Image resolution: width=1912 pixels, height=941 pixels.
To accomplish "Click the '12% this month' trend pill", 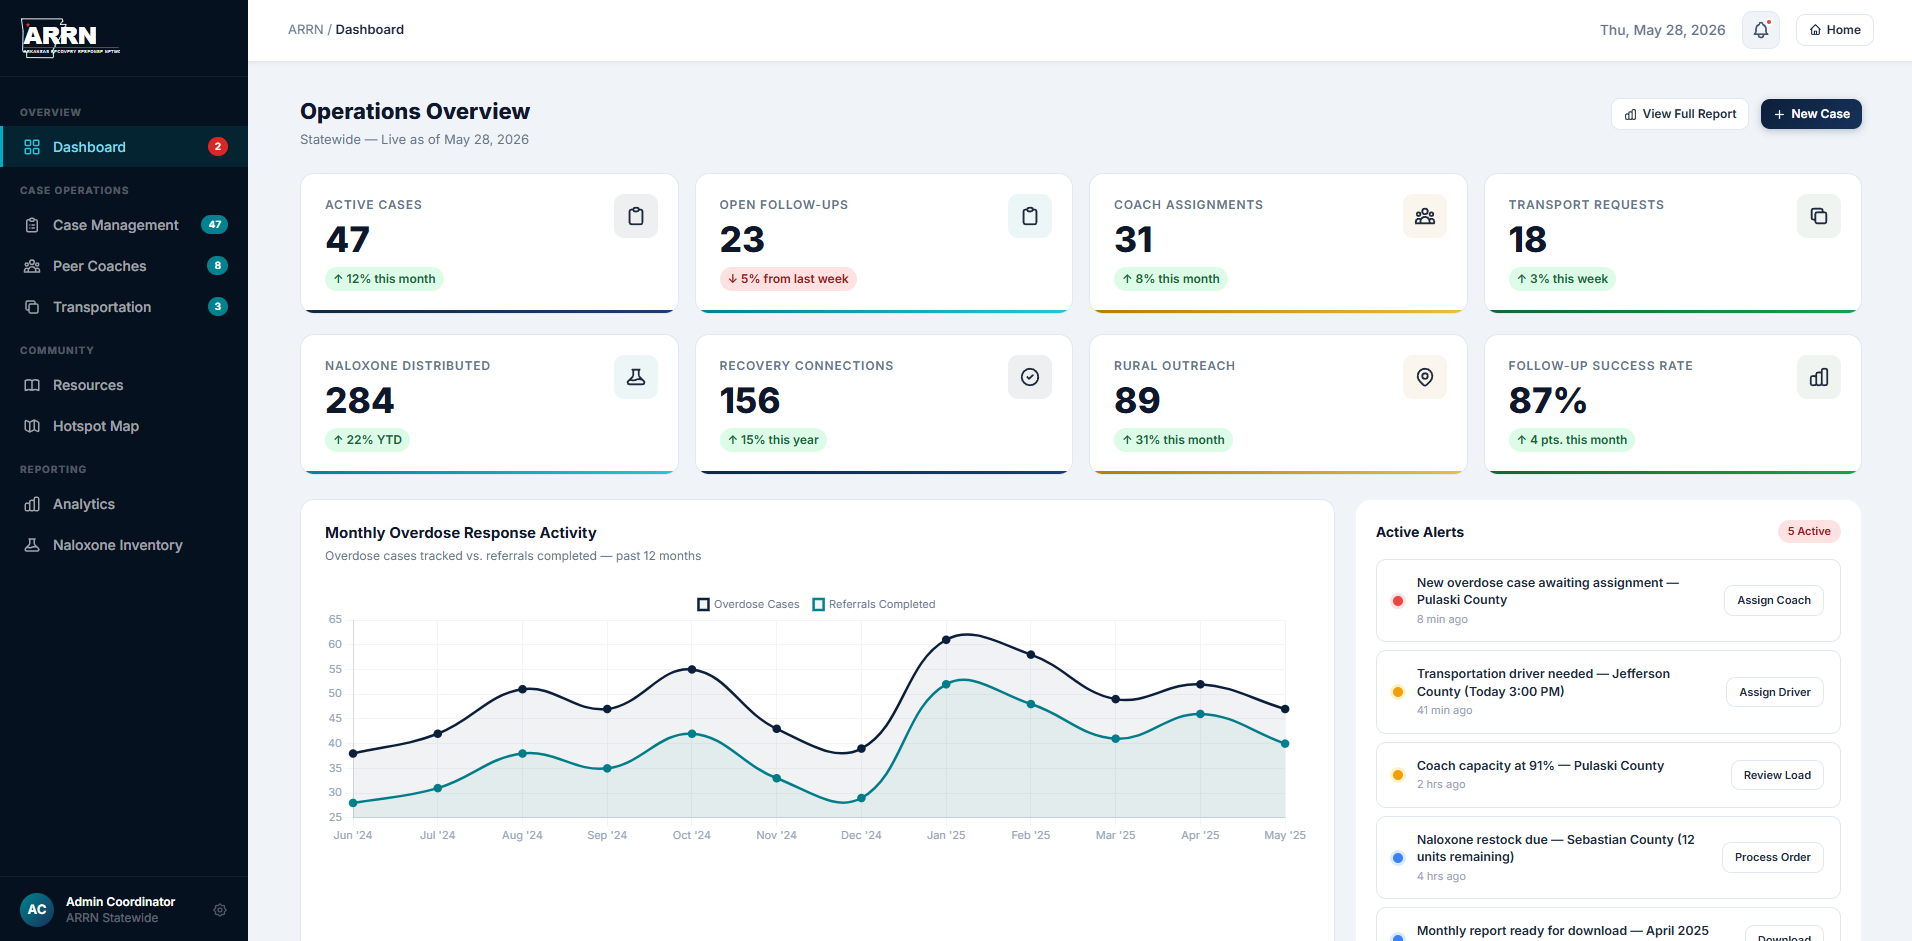I will tap(384, 279).
